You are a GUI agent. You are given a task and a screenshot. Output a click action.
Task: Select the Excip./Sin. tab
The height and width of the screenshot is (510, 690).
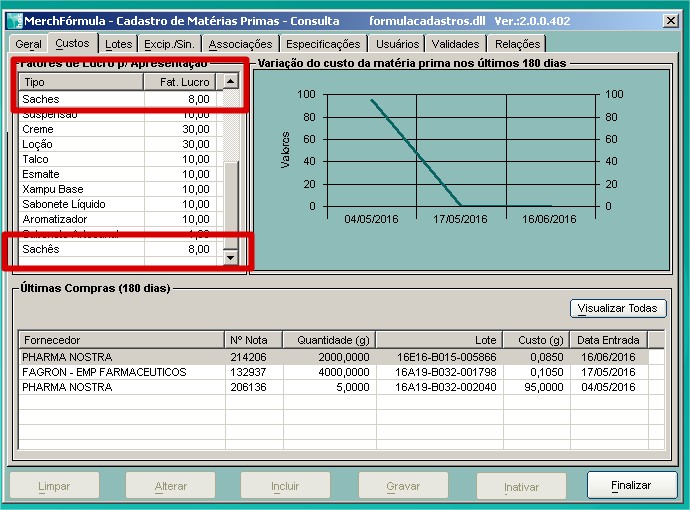click(170, 44)
